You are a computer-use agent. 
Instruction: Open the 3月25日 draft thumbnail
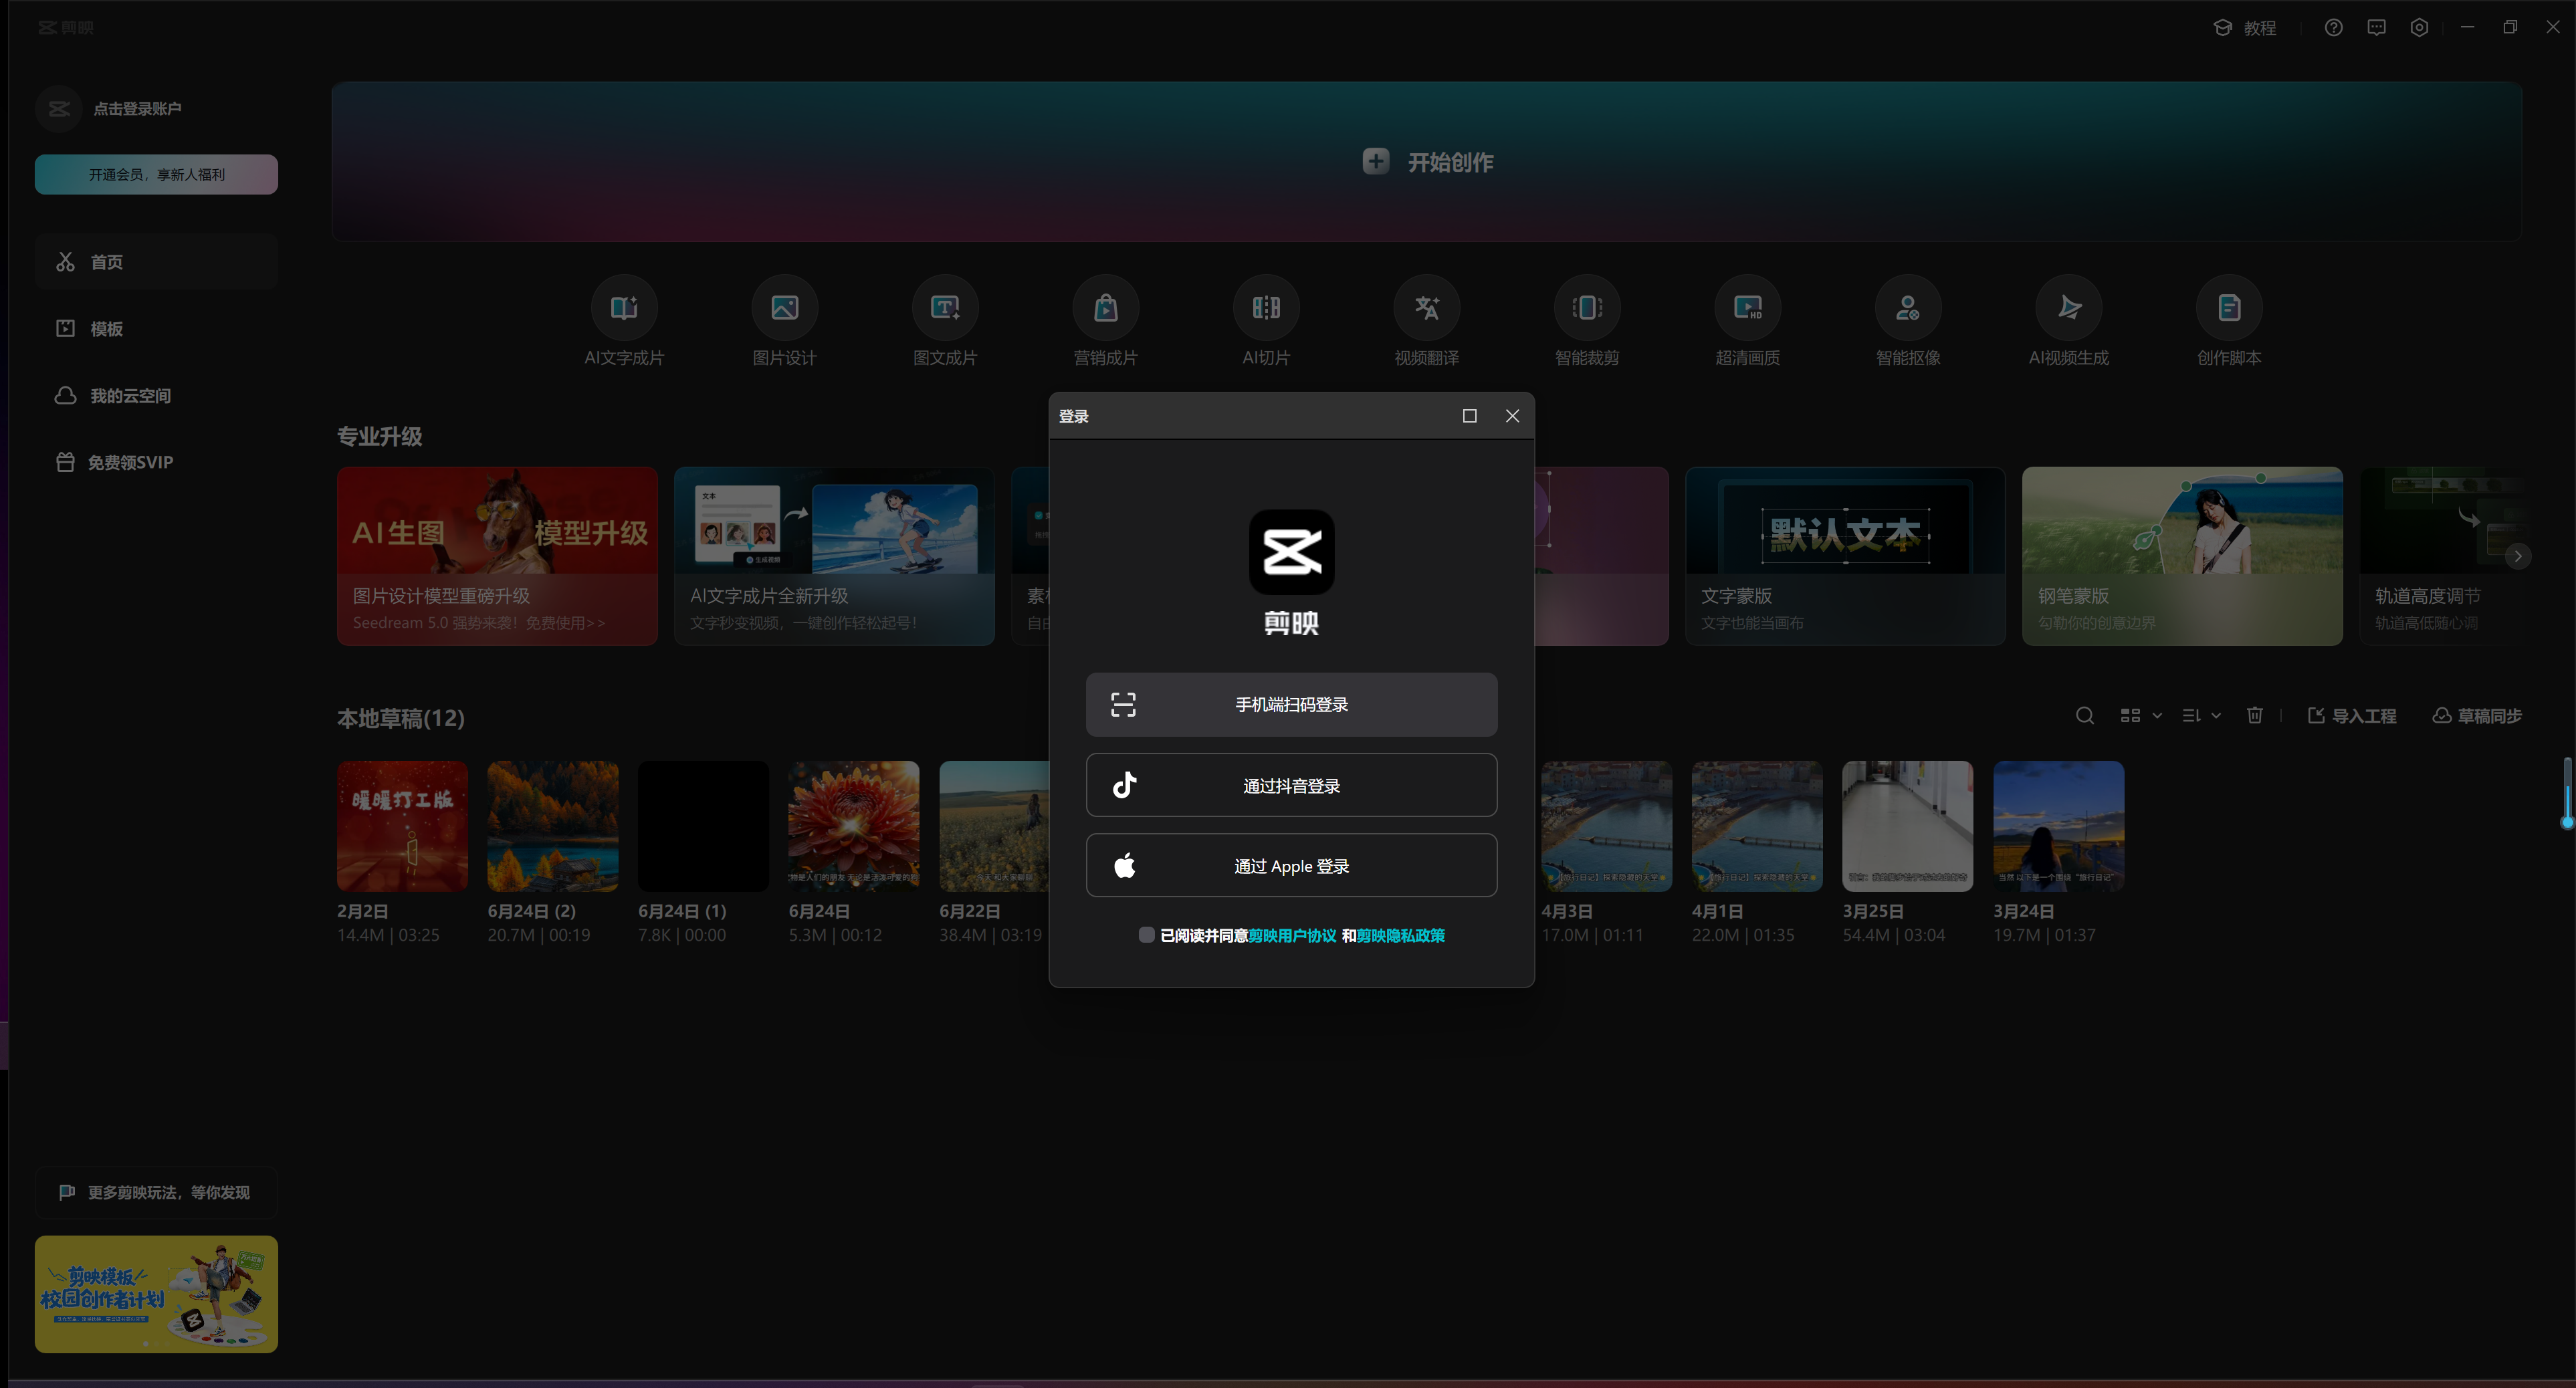(x=1907, y=826)
